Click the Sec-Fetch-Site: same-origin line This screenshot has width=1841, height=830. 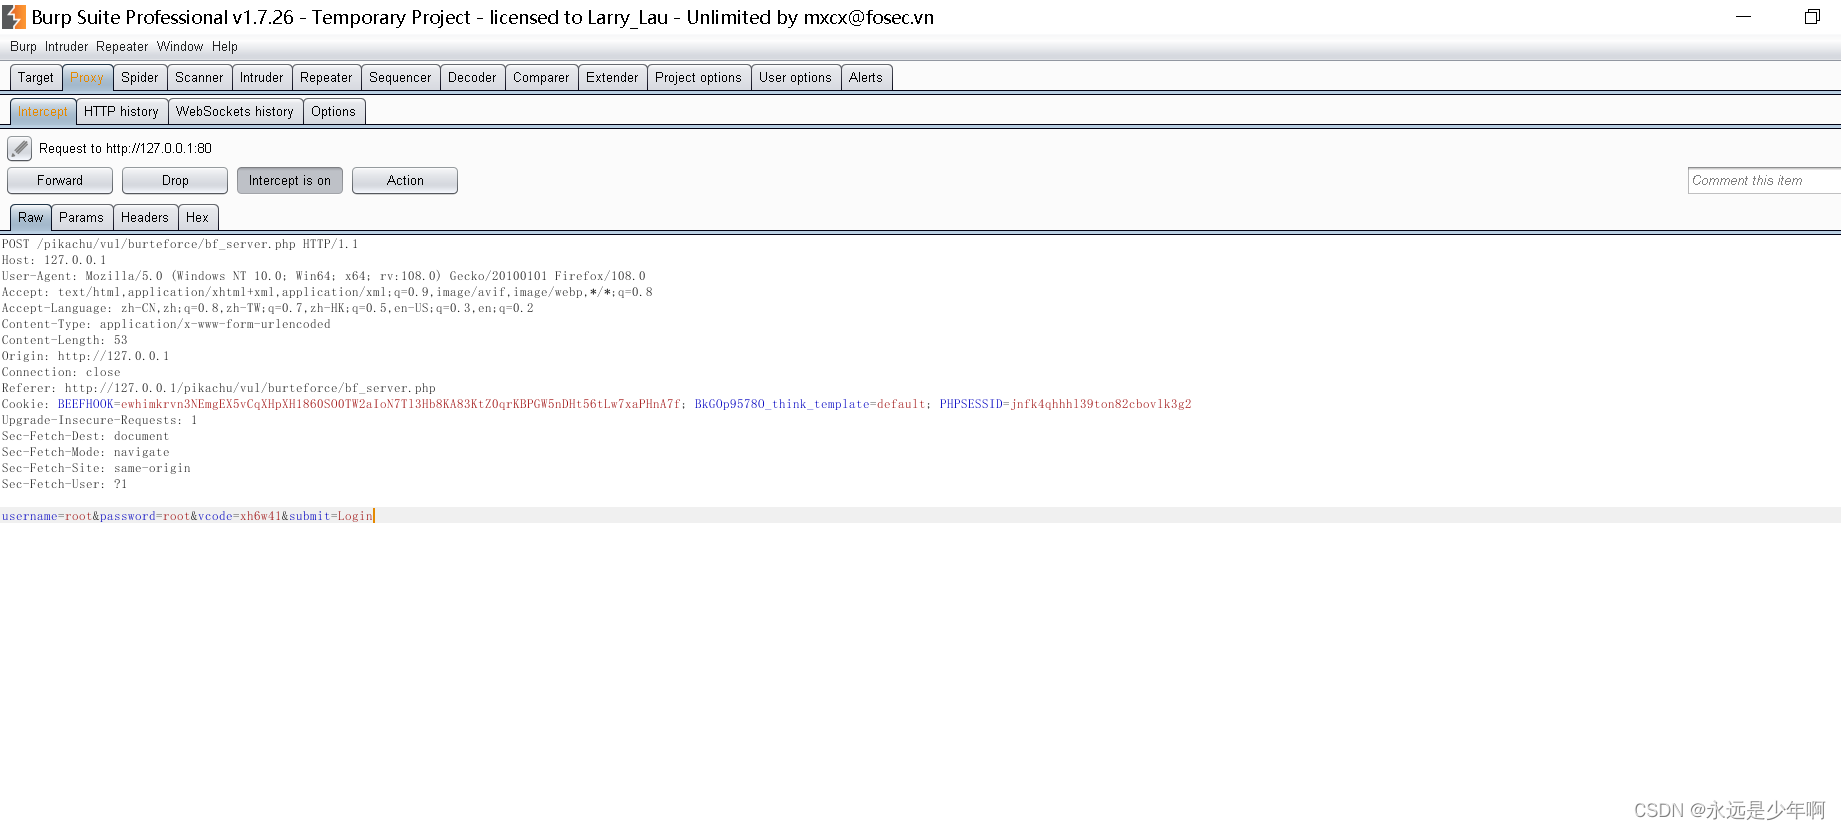96,468
